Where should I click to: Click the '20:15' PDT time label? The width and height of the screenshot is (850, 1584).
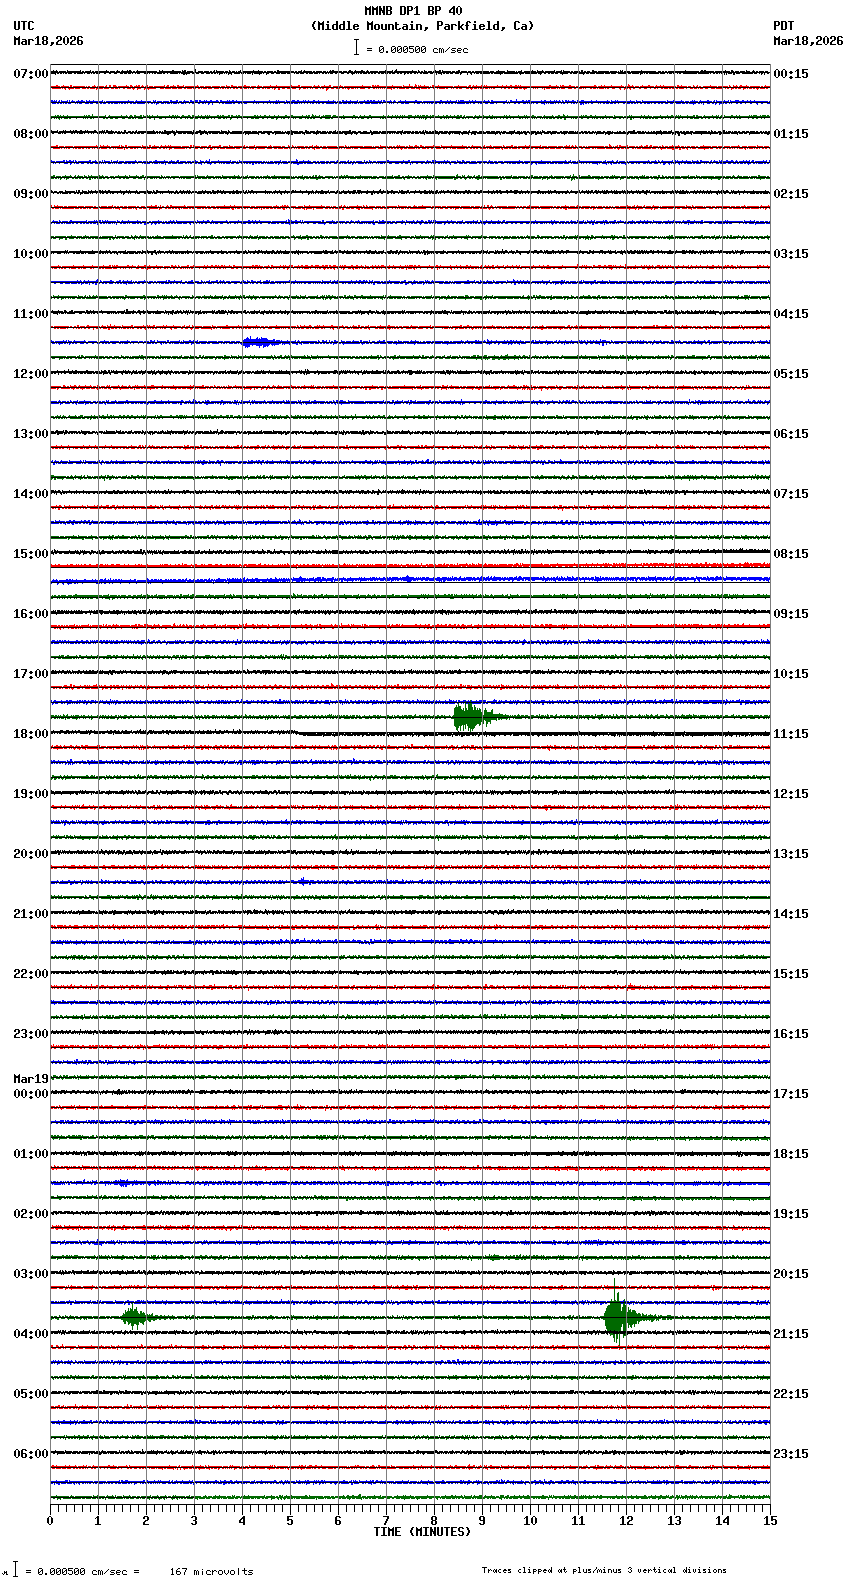(x=791, y=1274)
